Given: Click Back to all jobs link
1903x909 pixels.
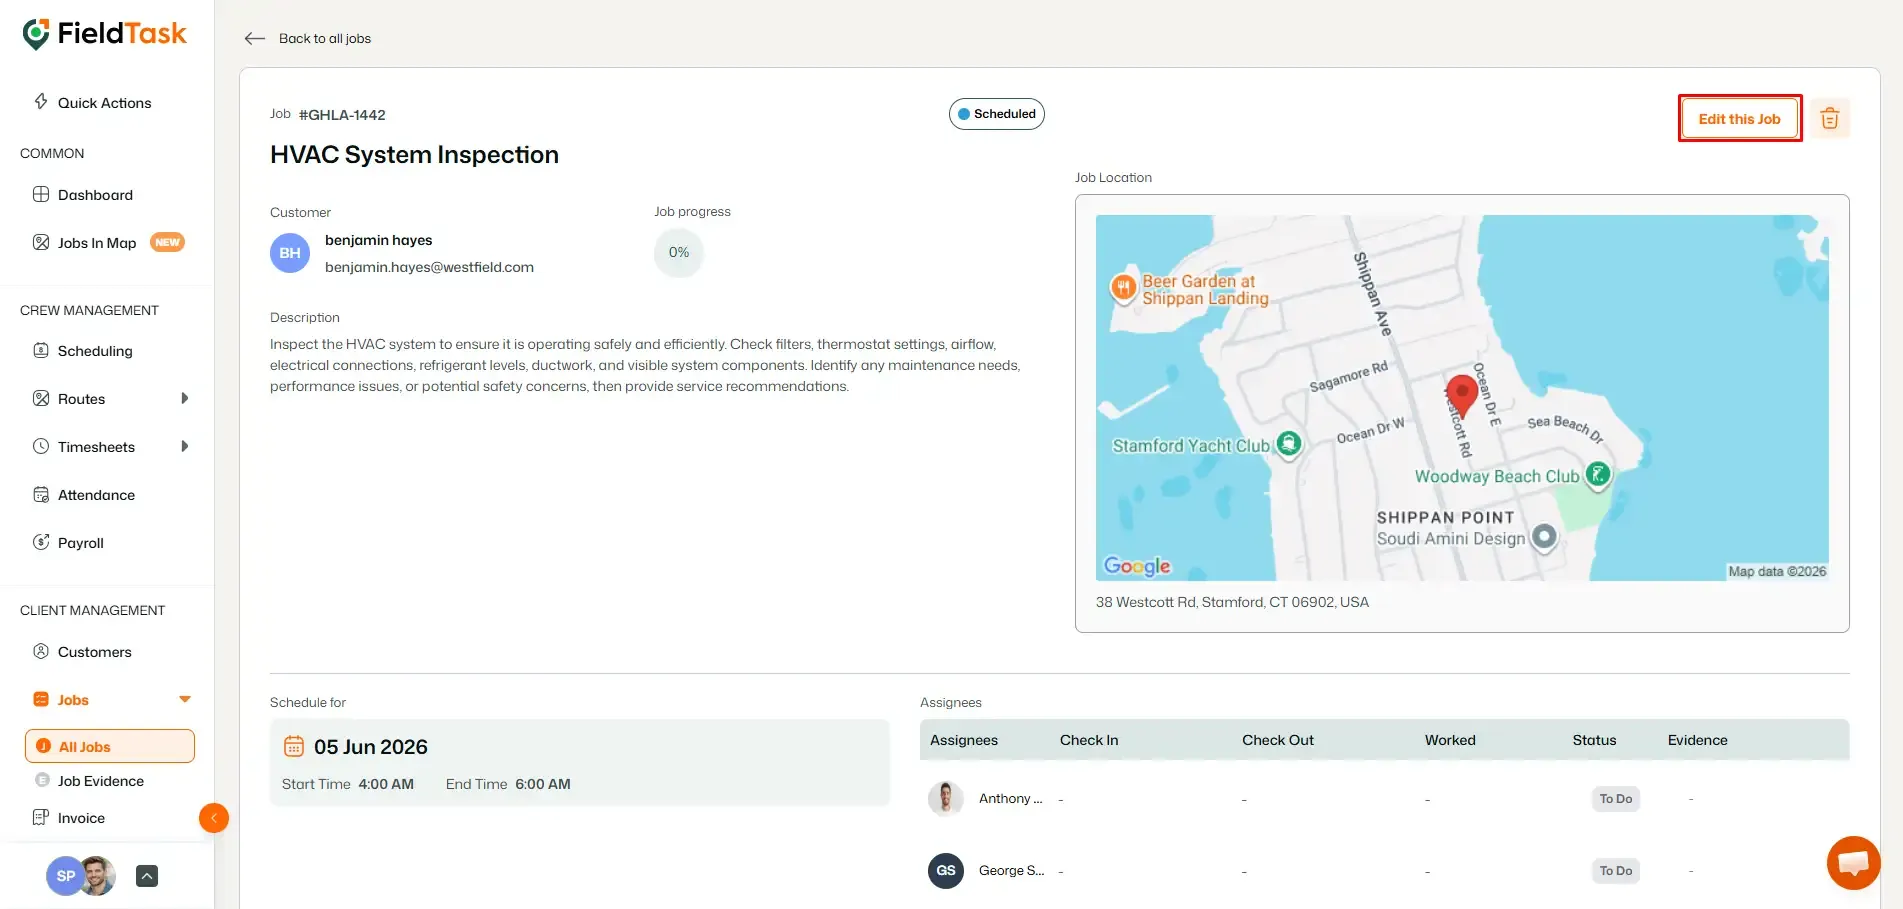Looking at the screenshot, I should coord(325,38).
